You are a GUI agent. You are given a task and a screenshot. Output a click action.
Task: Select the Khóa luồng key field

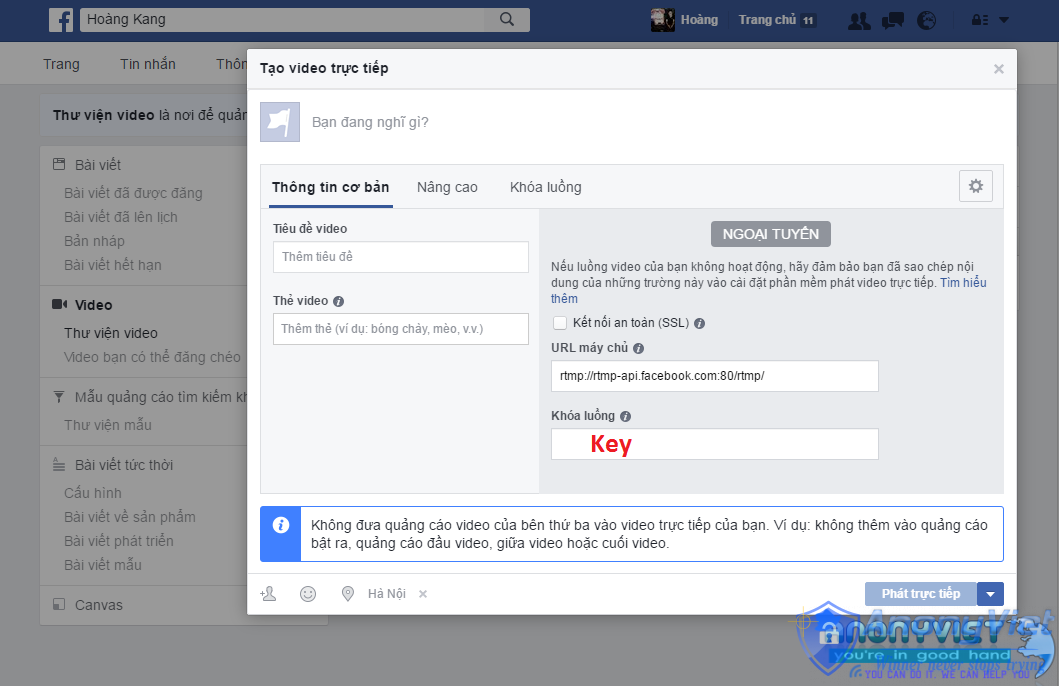(x=715, y=444)
